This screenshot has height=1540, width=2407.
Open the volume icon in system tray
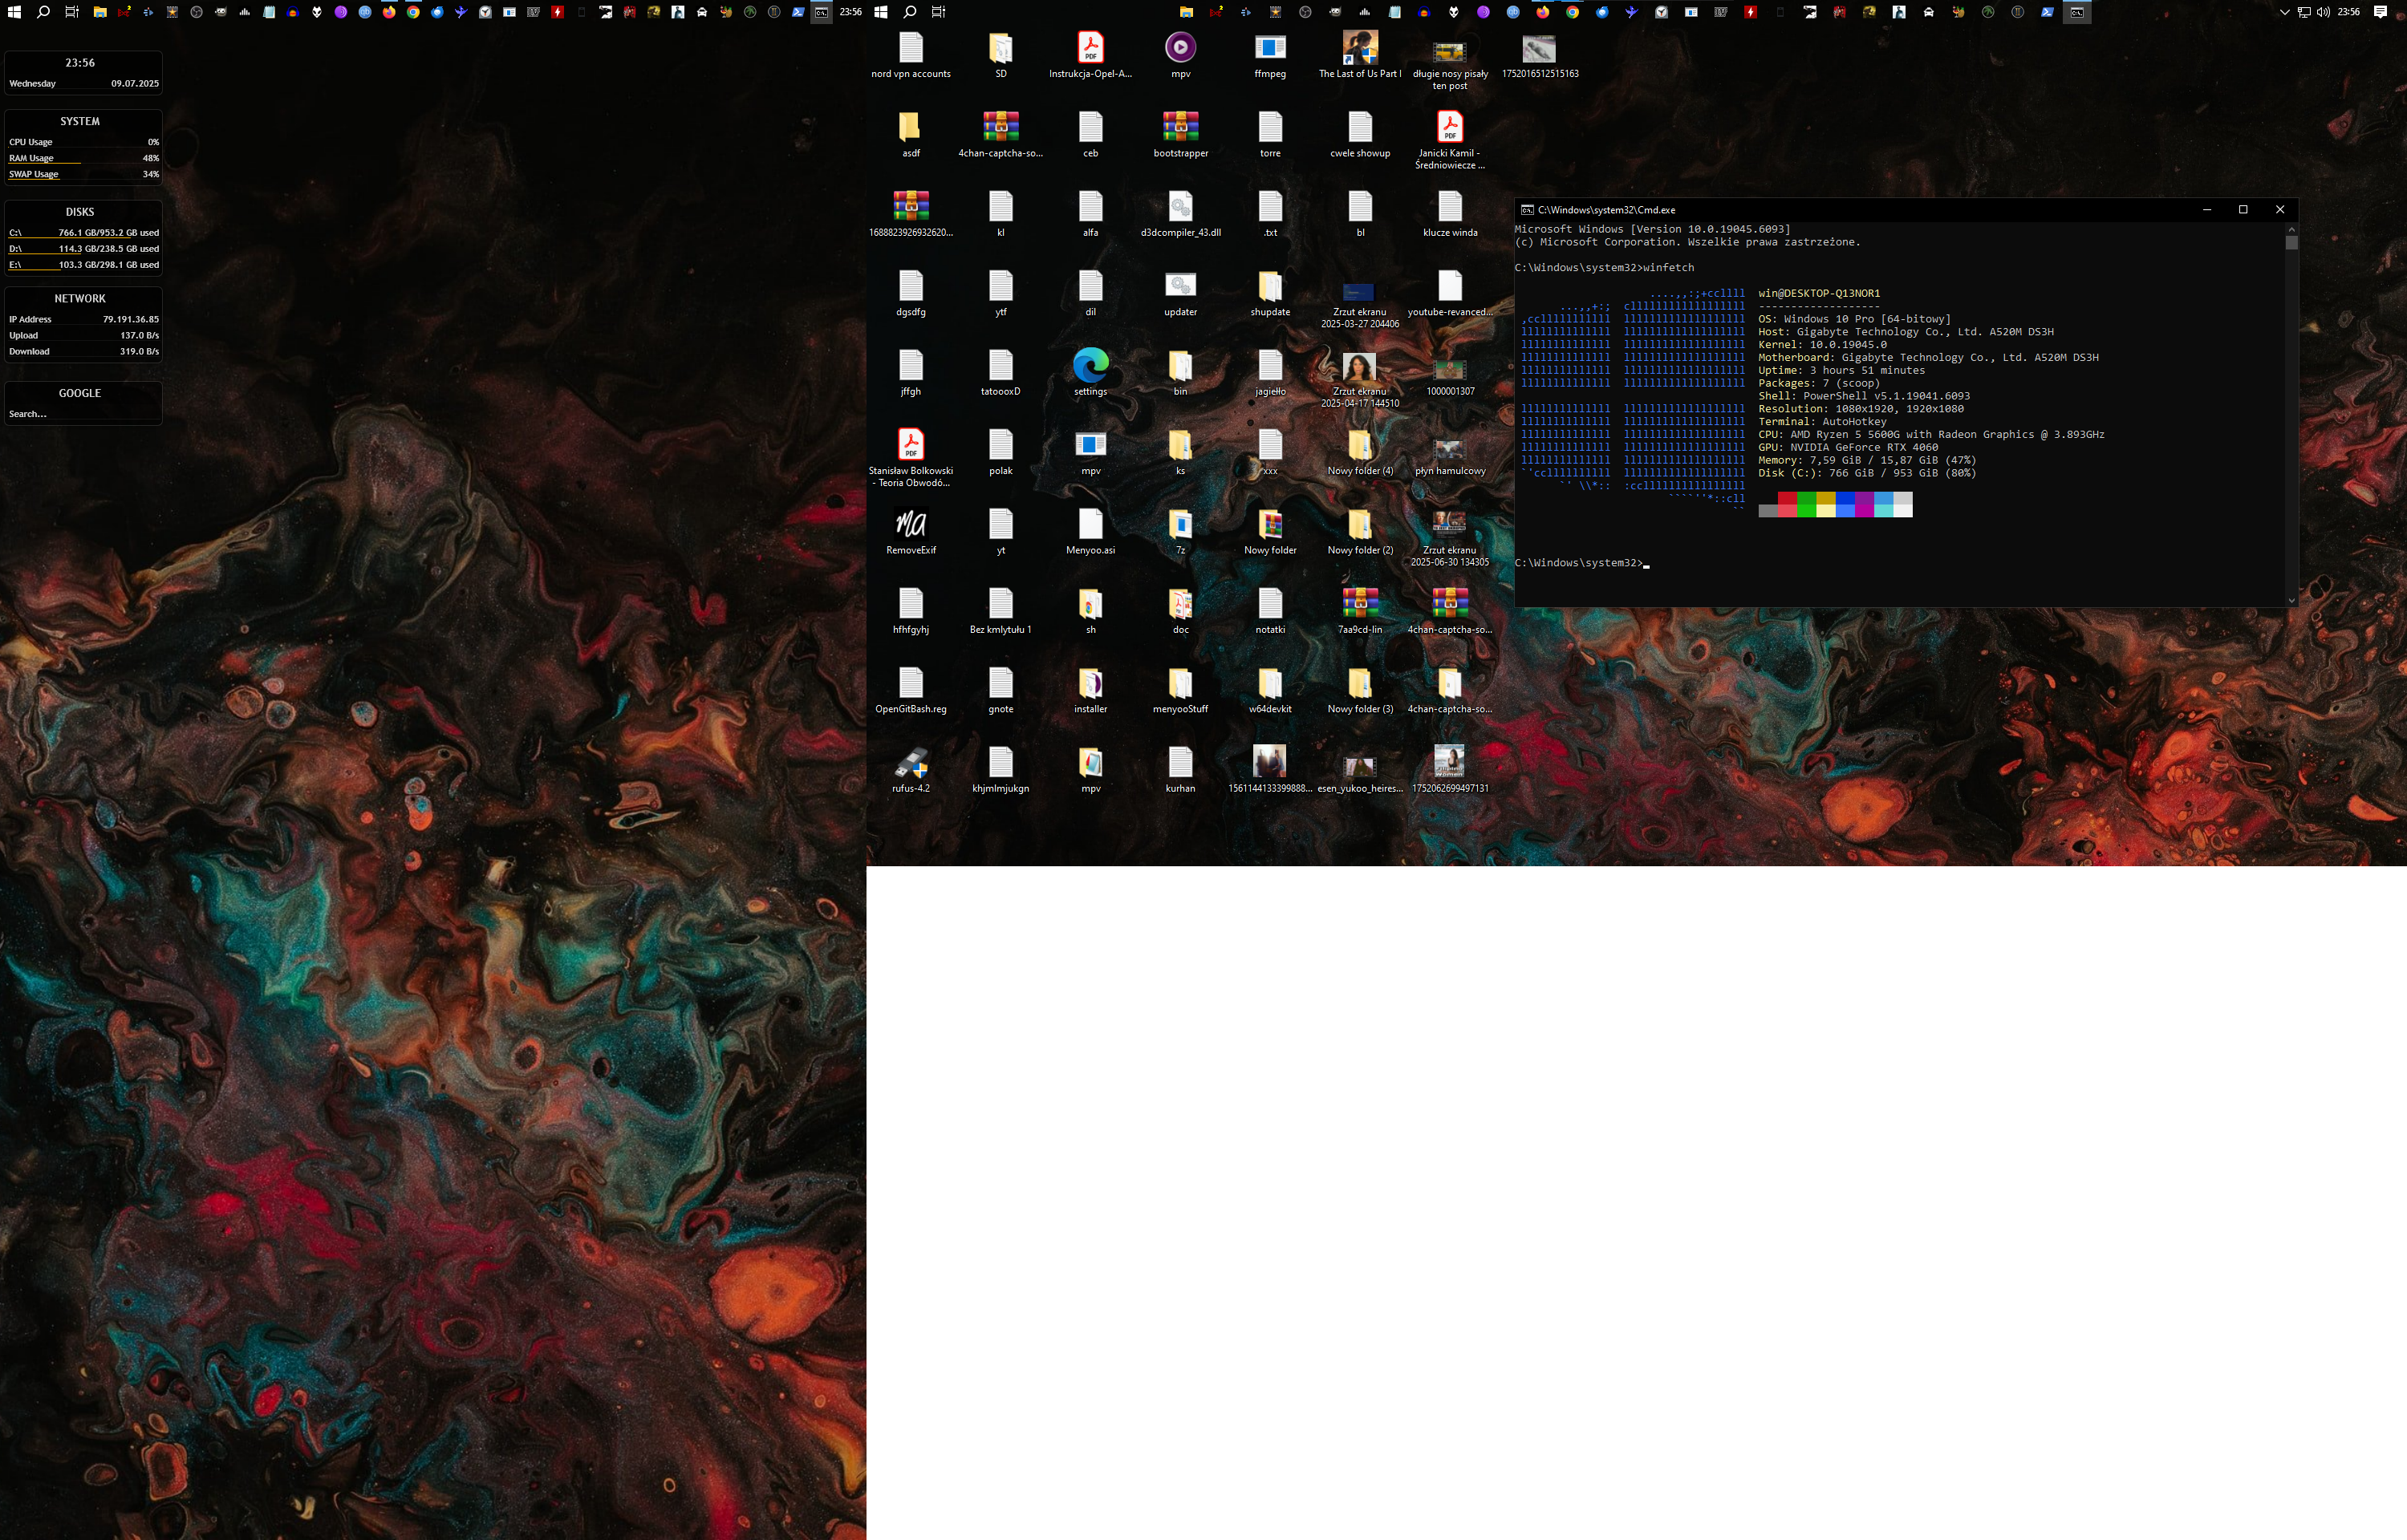tap(2323, 12)
